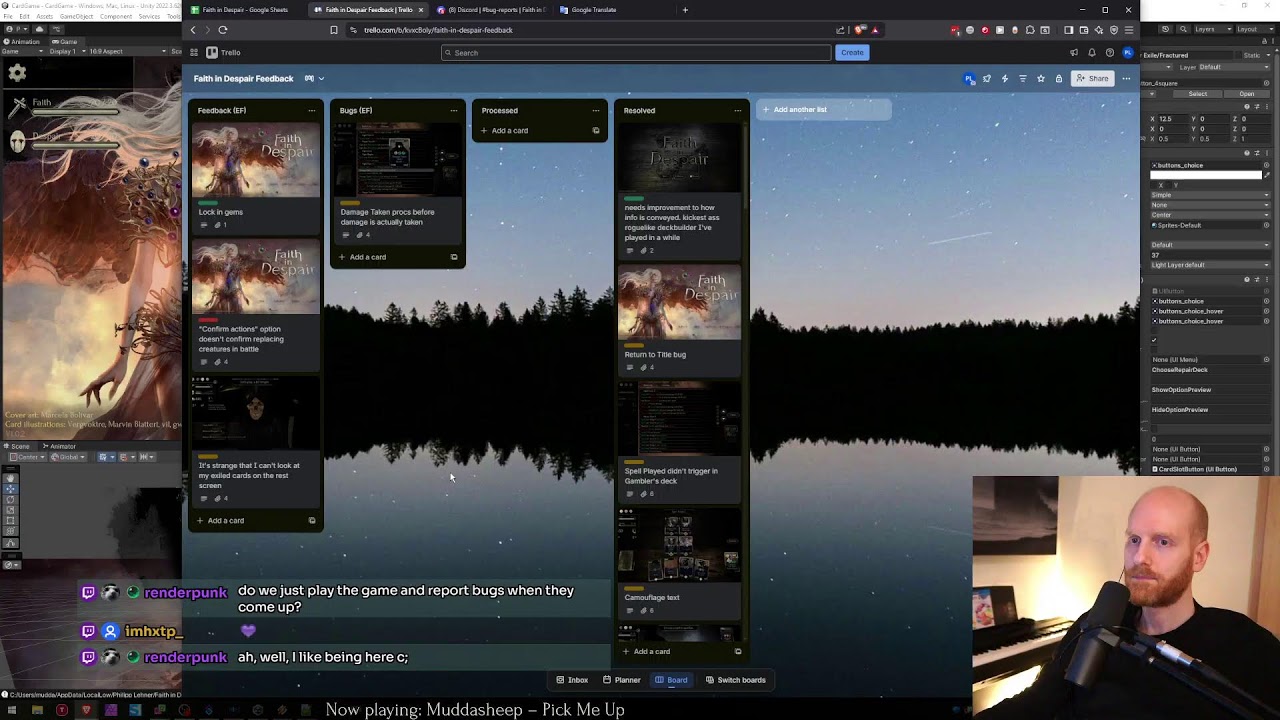Open Unity GameObject menu

(x=76, y=16)
